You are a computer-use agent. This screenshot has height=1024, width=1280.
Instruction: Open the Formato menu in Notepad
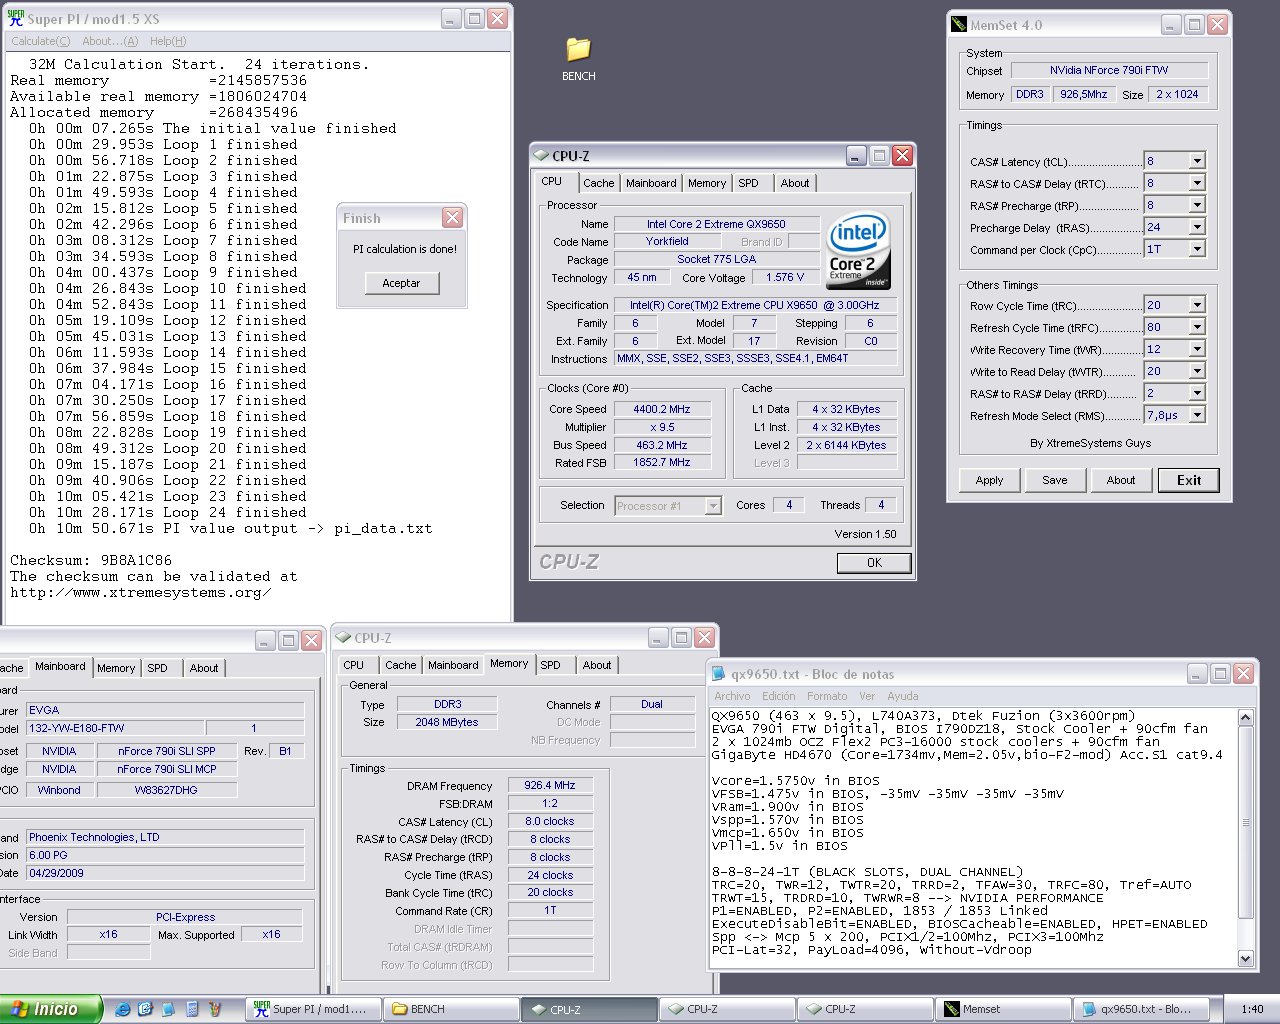tap(827, 696)
